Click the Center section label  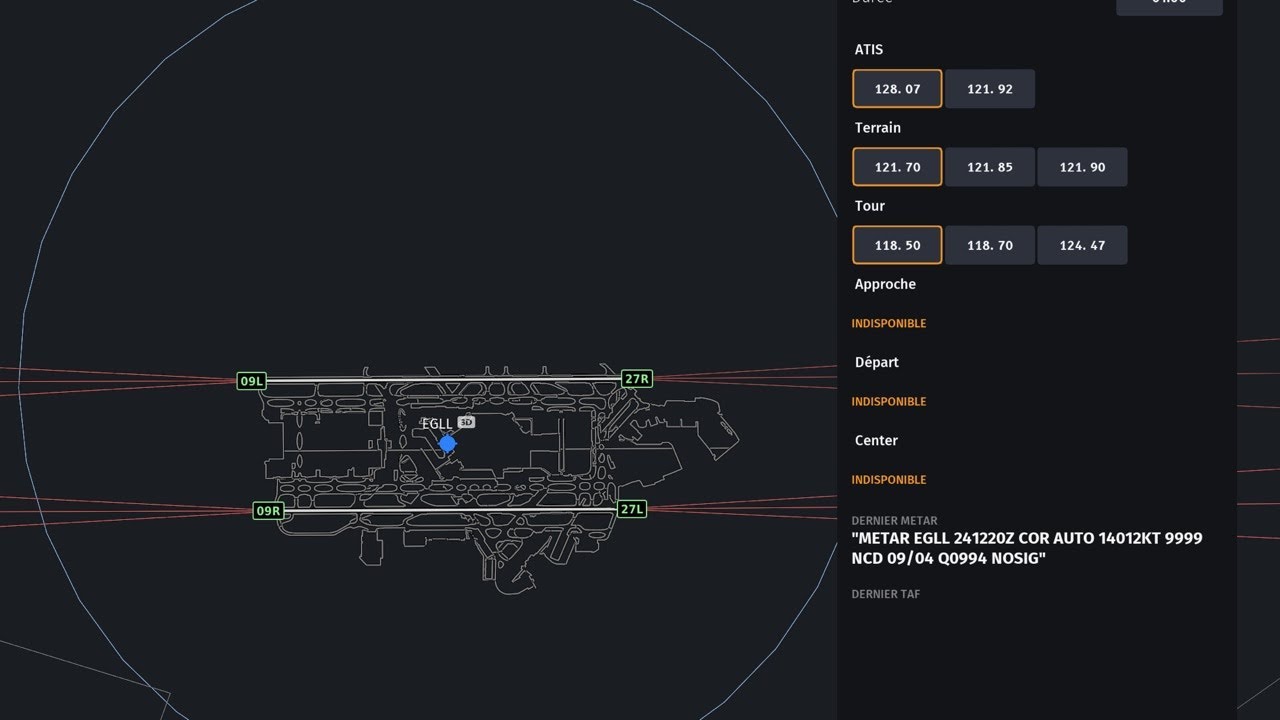(x=876, y=440)
